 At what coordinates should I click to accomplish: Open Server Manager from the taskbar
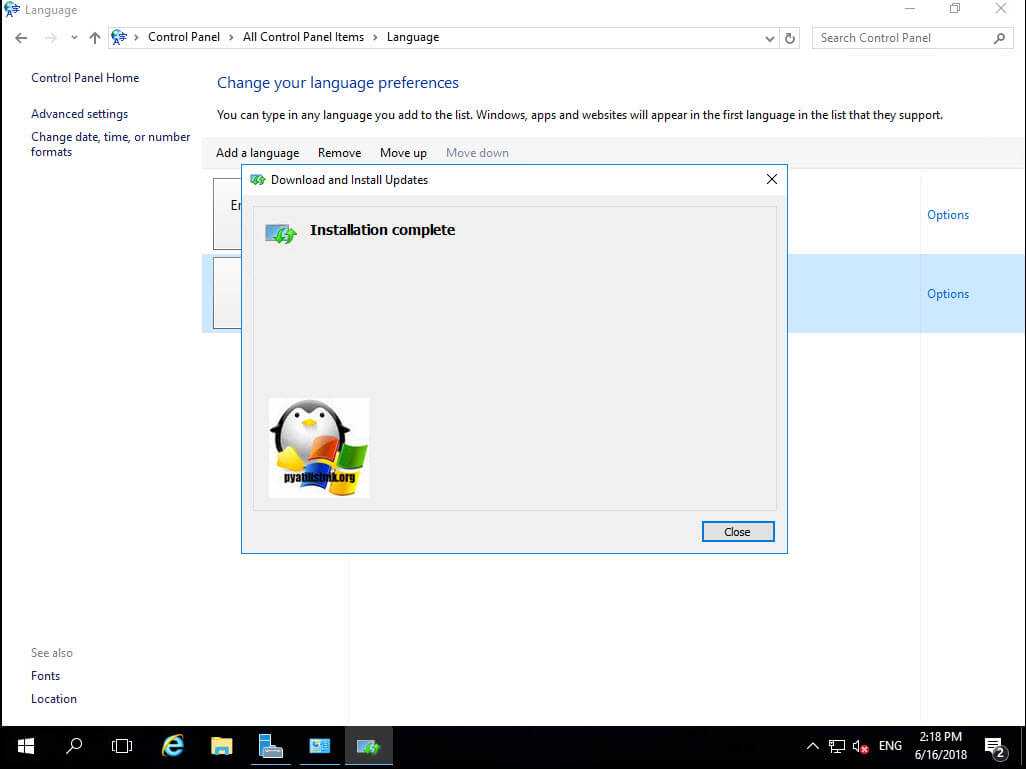(x=270, y=746)
